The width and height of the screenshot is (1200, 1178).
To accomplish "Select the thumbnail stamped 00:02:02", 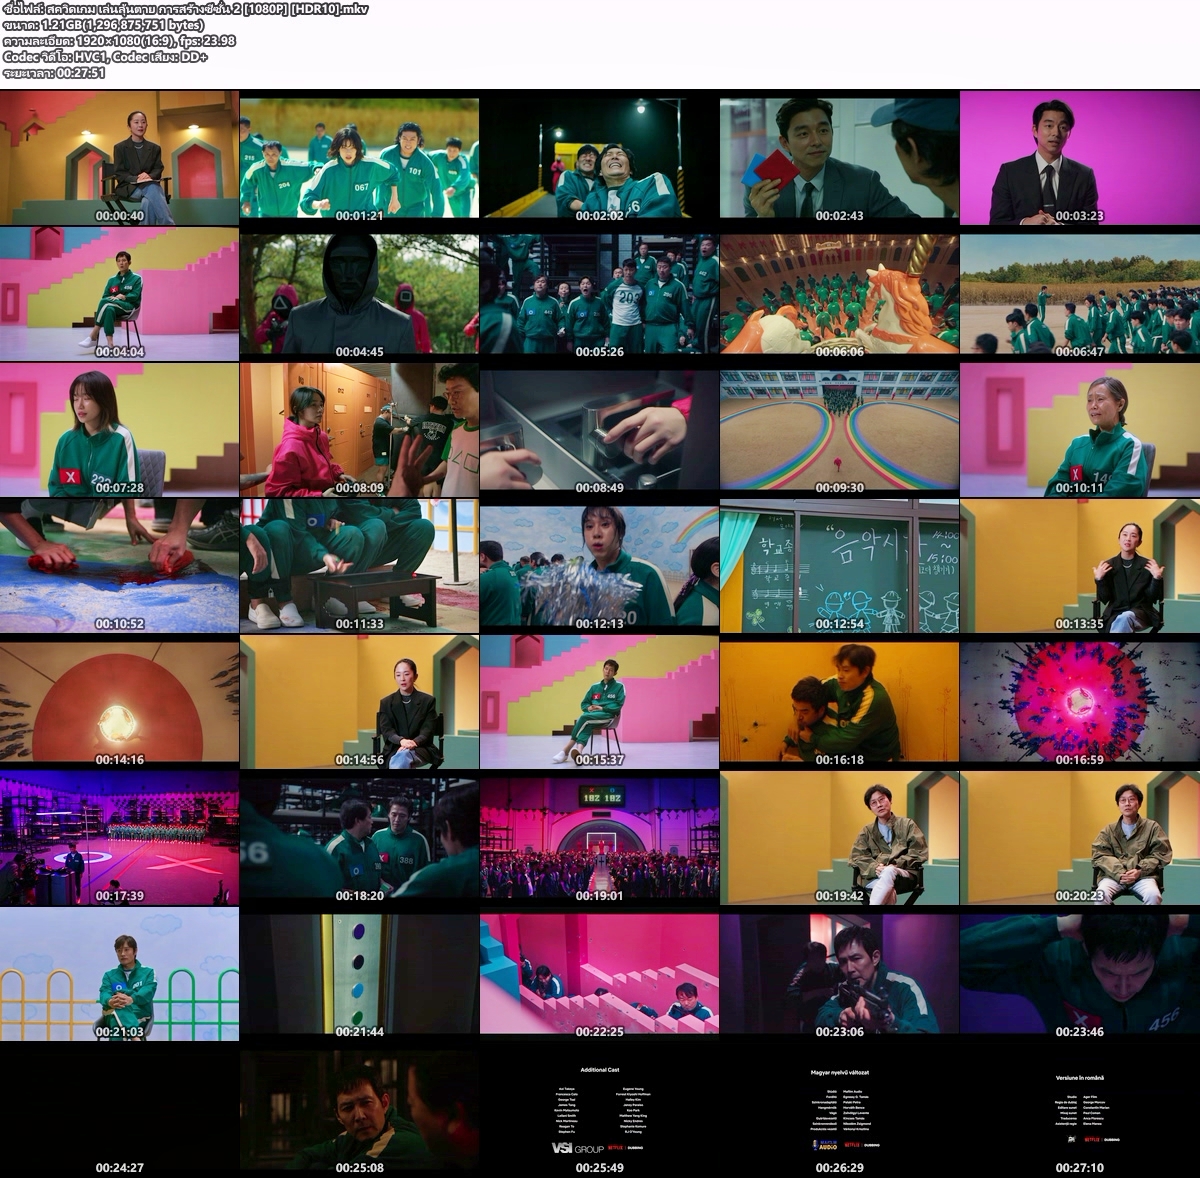I will pyautogui.click(x=599, y=158).
